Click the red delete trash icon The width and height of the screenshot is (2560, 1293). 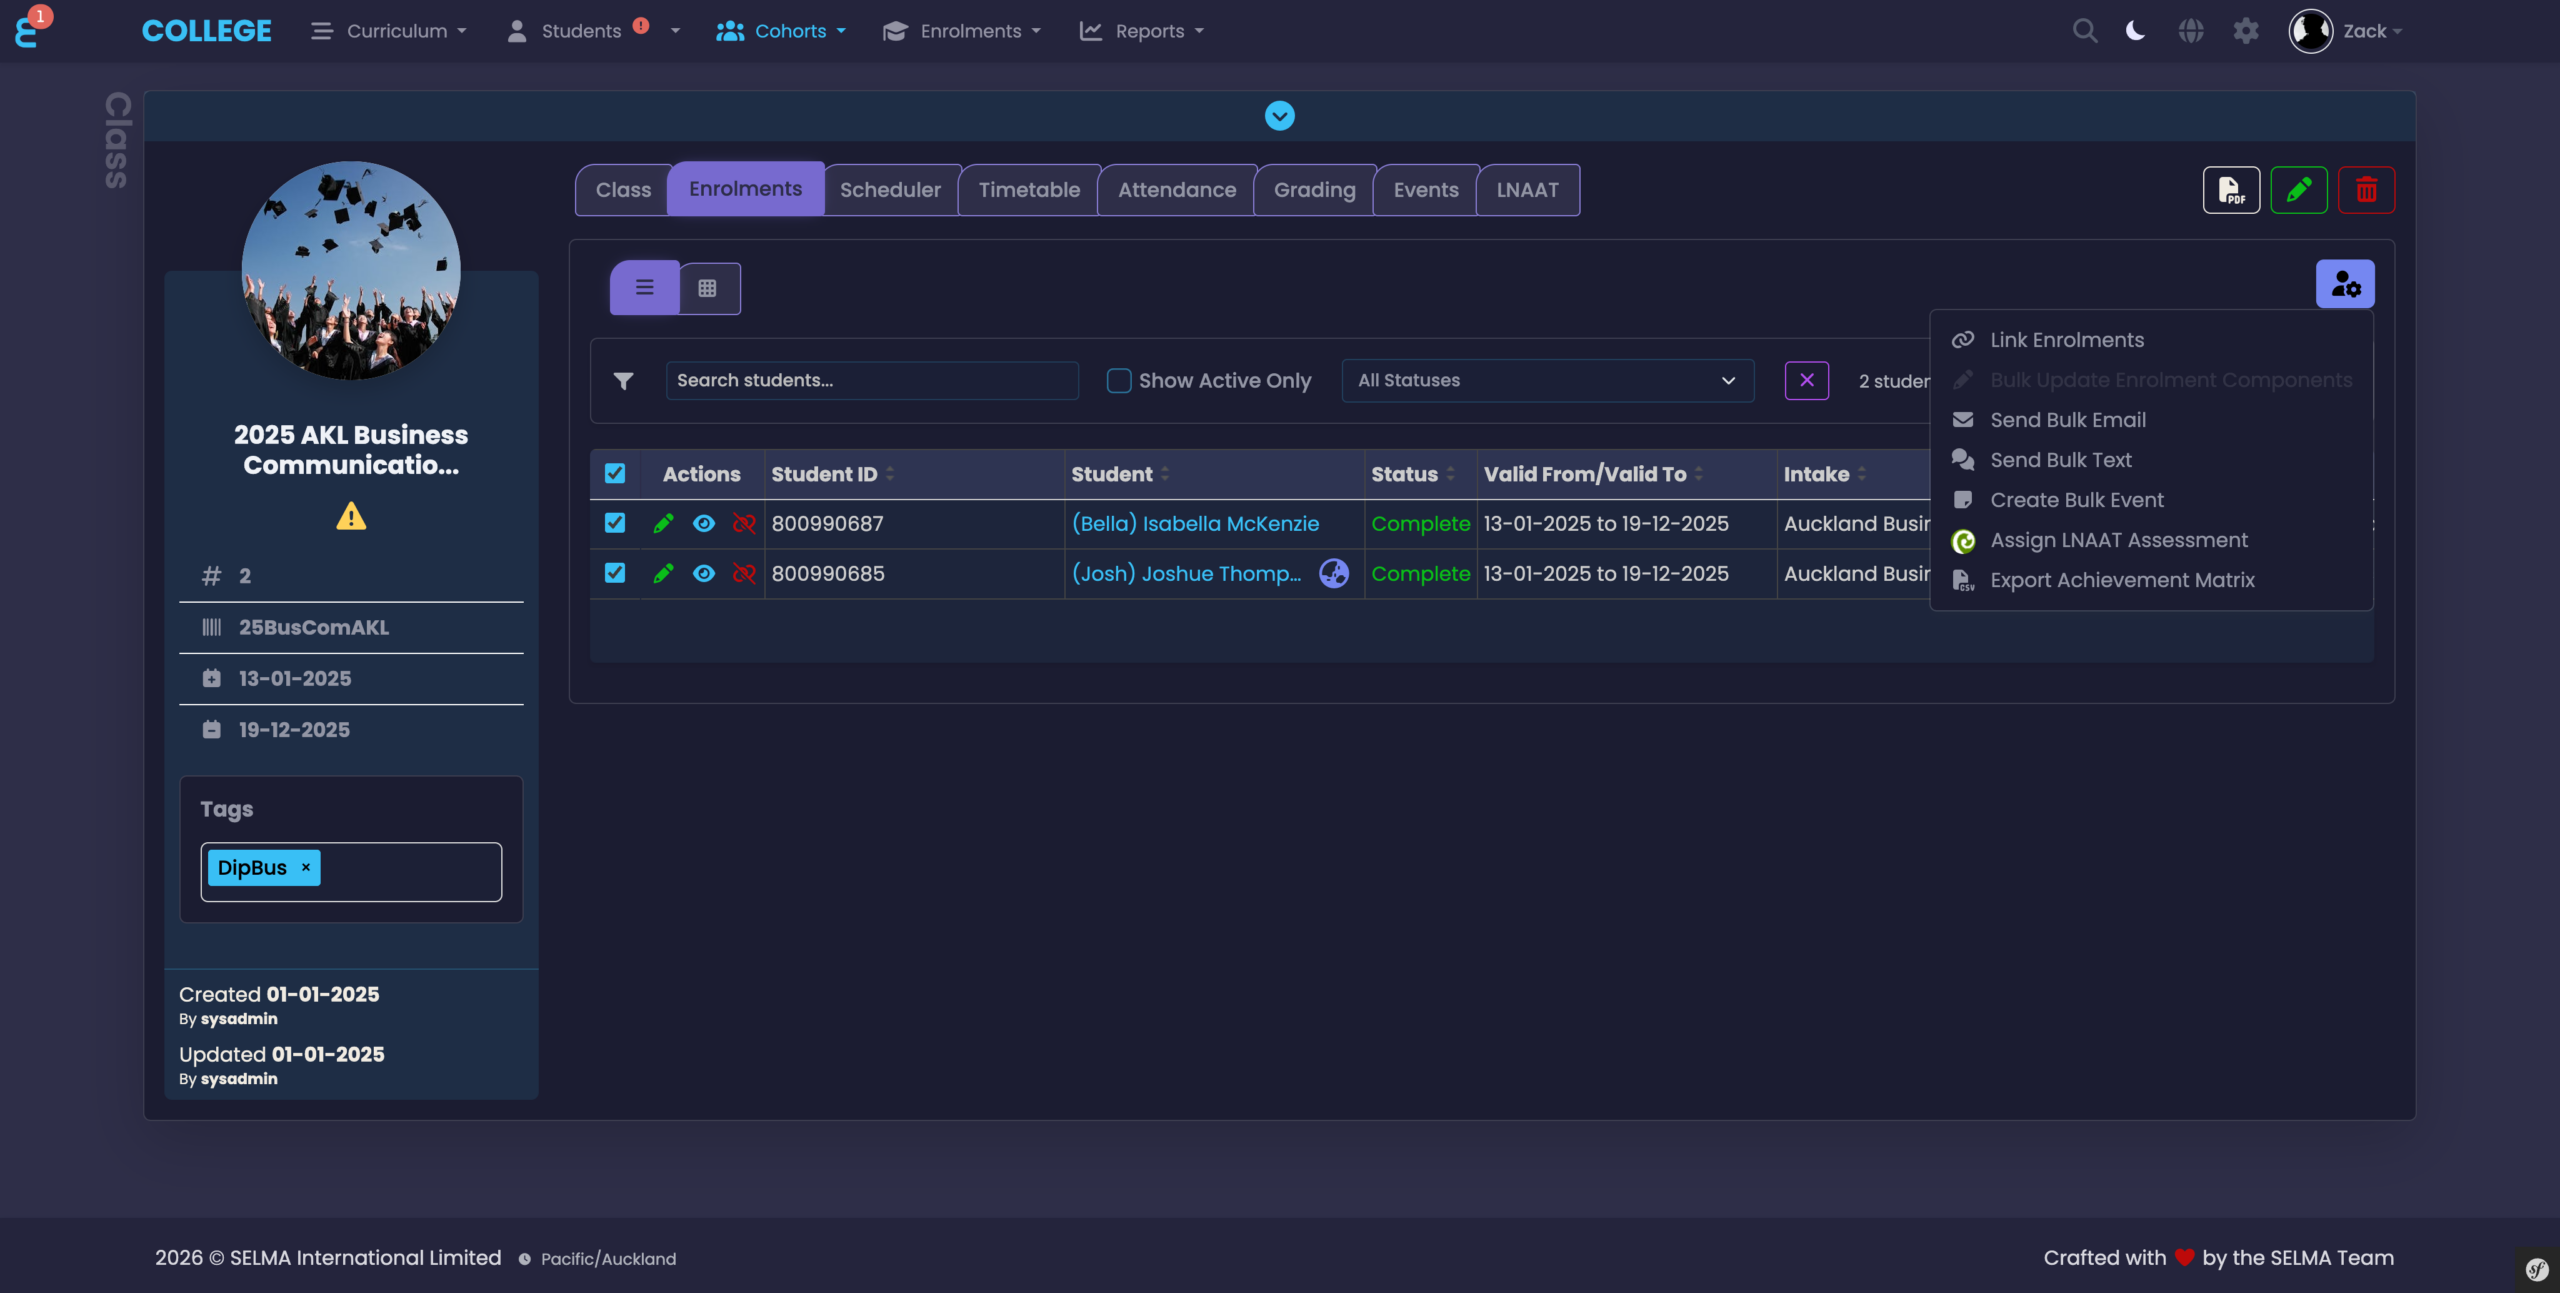click(2366, 190)
